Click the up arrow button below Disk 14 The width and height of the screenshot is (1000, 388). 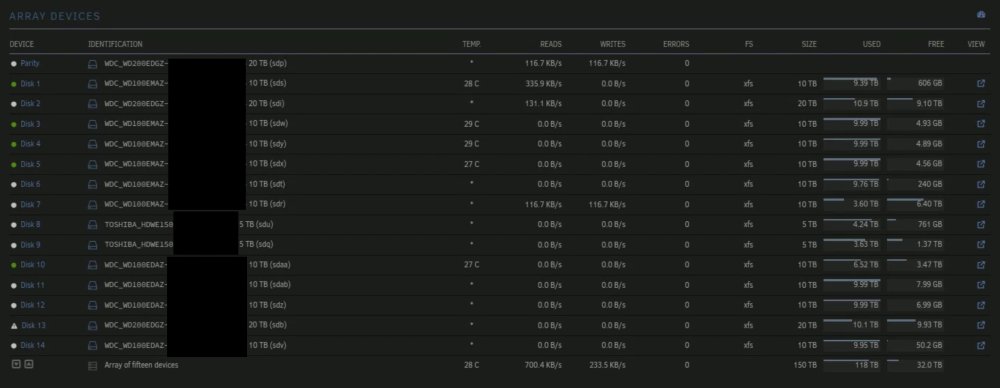pyautogui.click(x=28, y=364)
